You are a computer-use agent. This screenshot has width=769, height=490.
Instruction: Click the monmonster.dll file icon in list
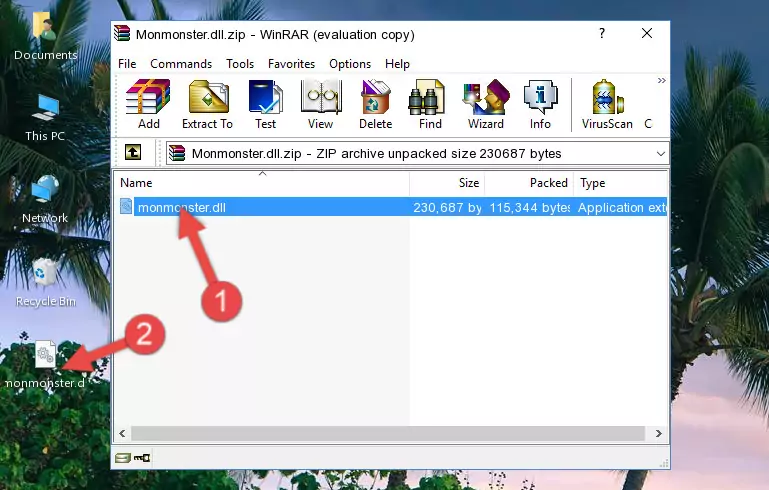(126, 206)
